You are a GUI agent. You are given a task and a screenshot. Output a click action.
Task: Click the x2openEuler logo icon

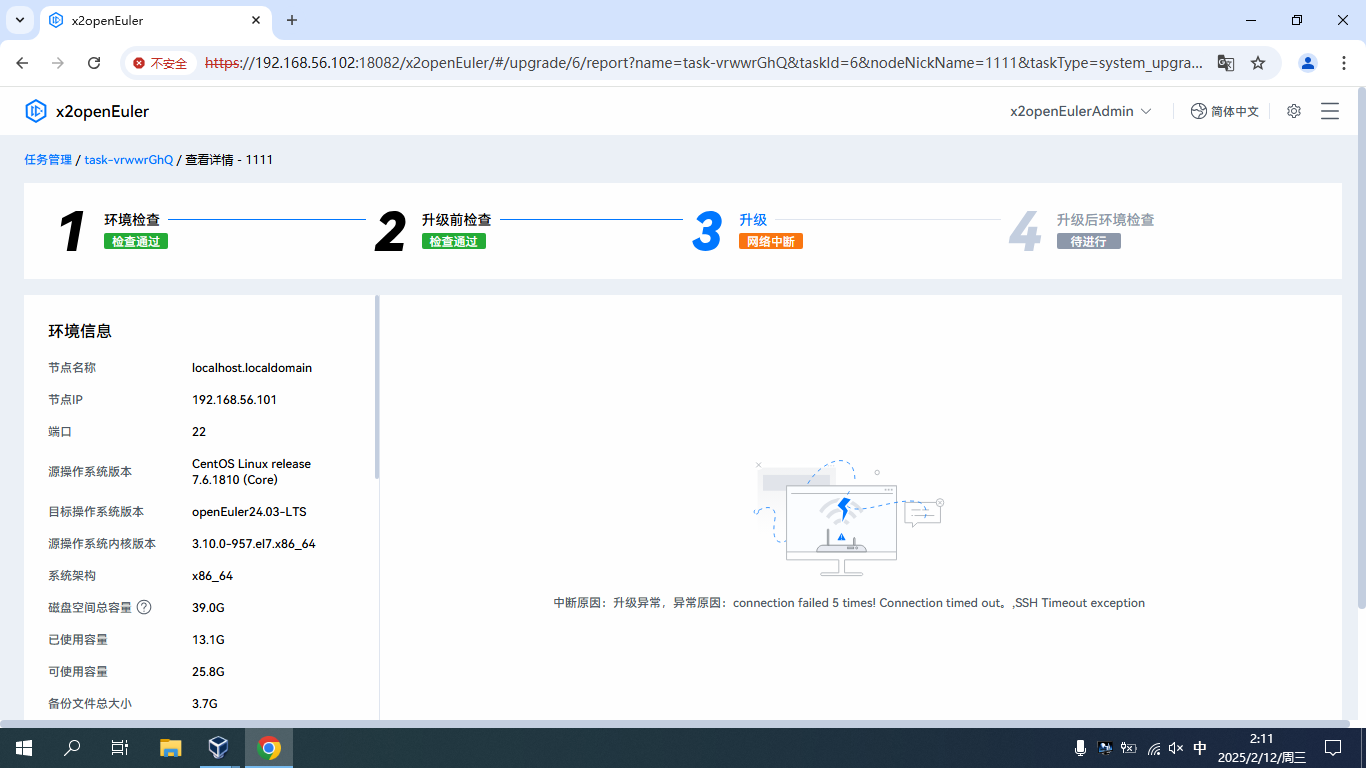36,111
